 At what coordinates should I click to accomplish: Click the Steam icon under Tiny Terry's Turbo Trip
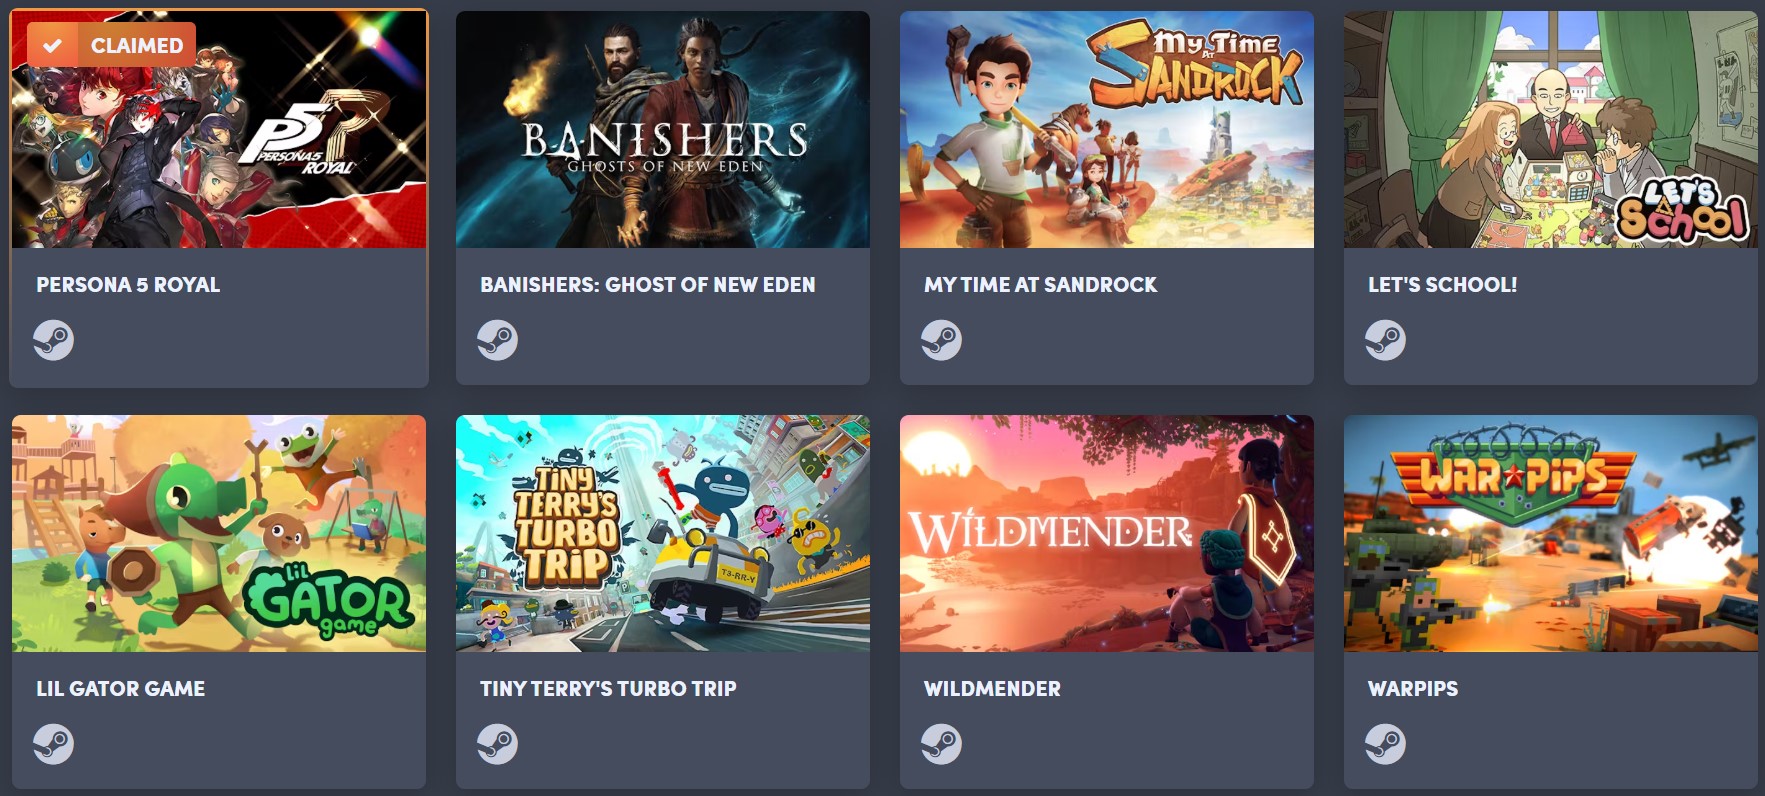(497, 744)
